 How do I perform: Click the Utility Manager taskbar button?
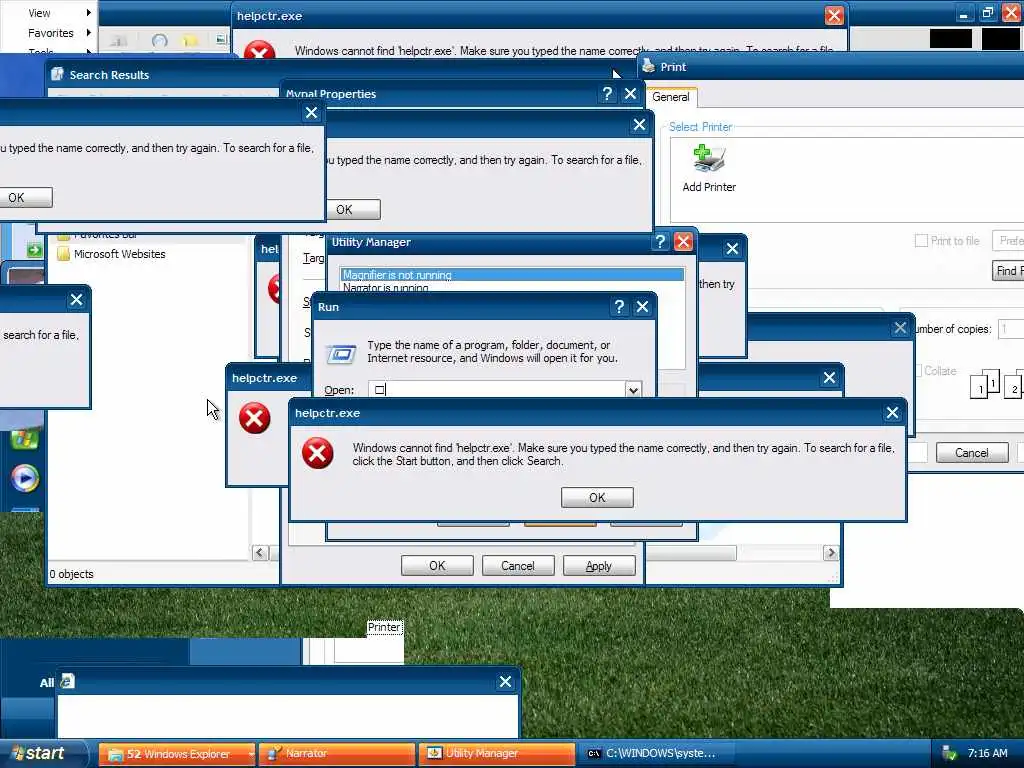[497, 754]
